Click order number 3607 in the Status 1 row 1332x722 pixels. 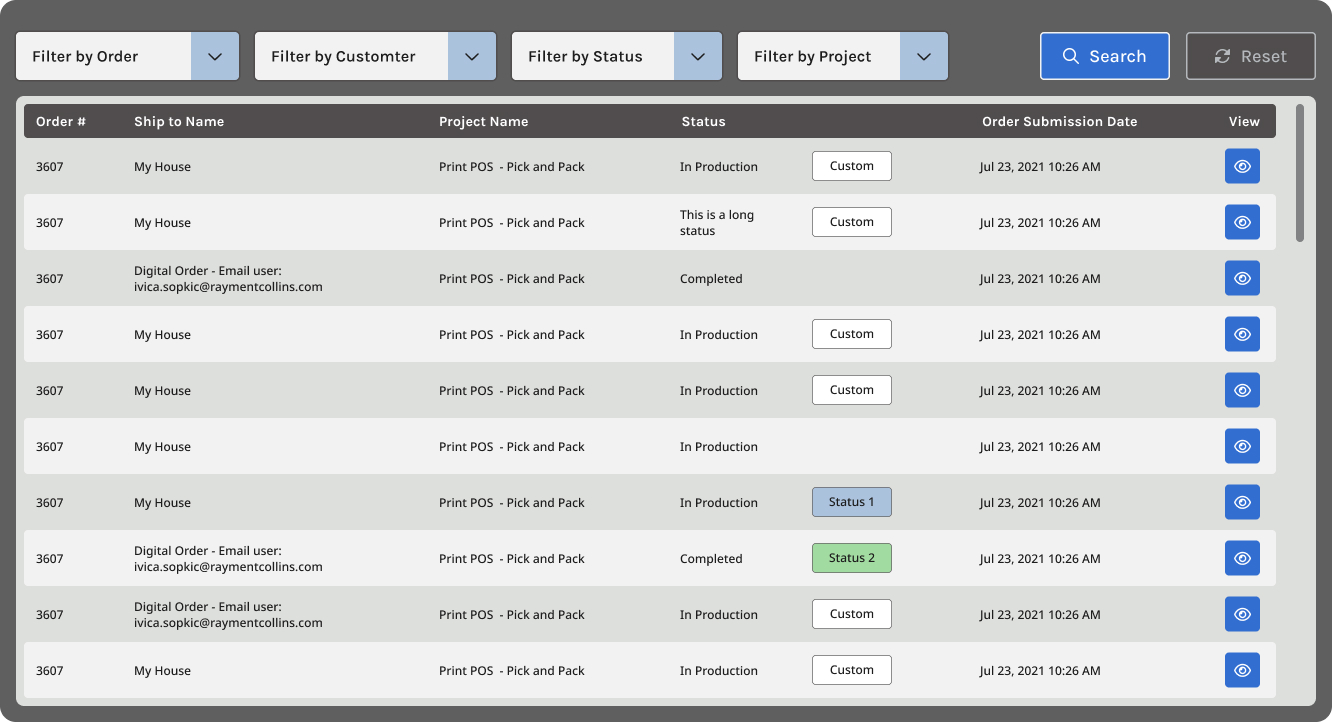(50, 503)
